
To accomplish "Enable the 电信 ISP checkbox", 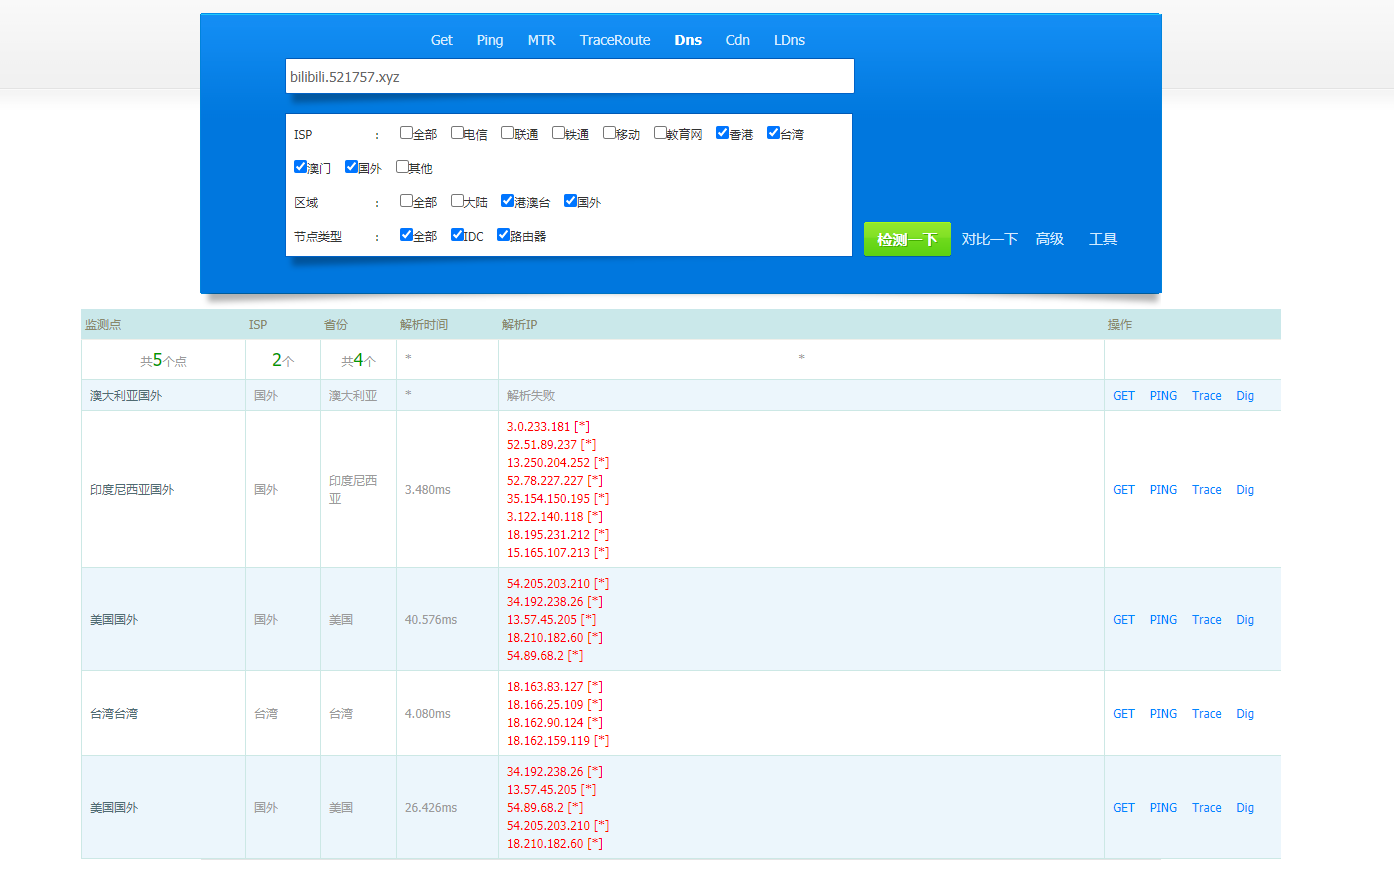I will [x=457, y=133].
